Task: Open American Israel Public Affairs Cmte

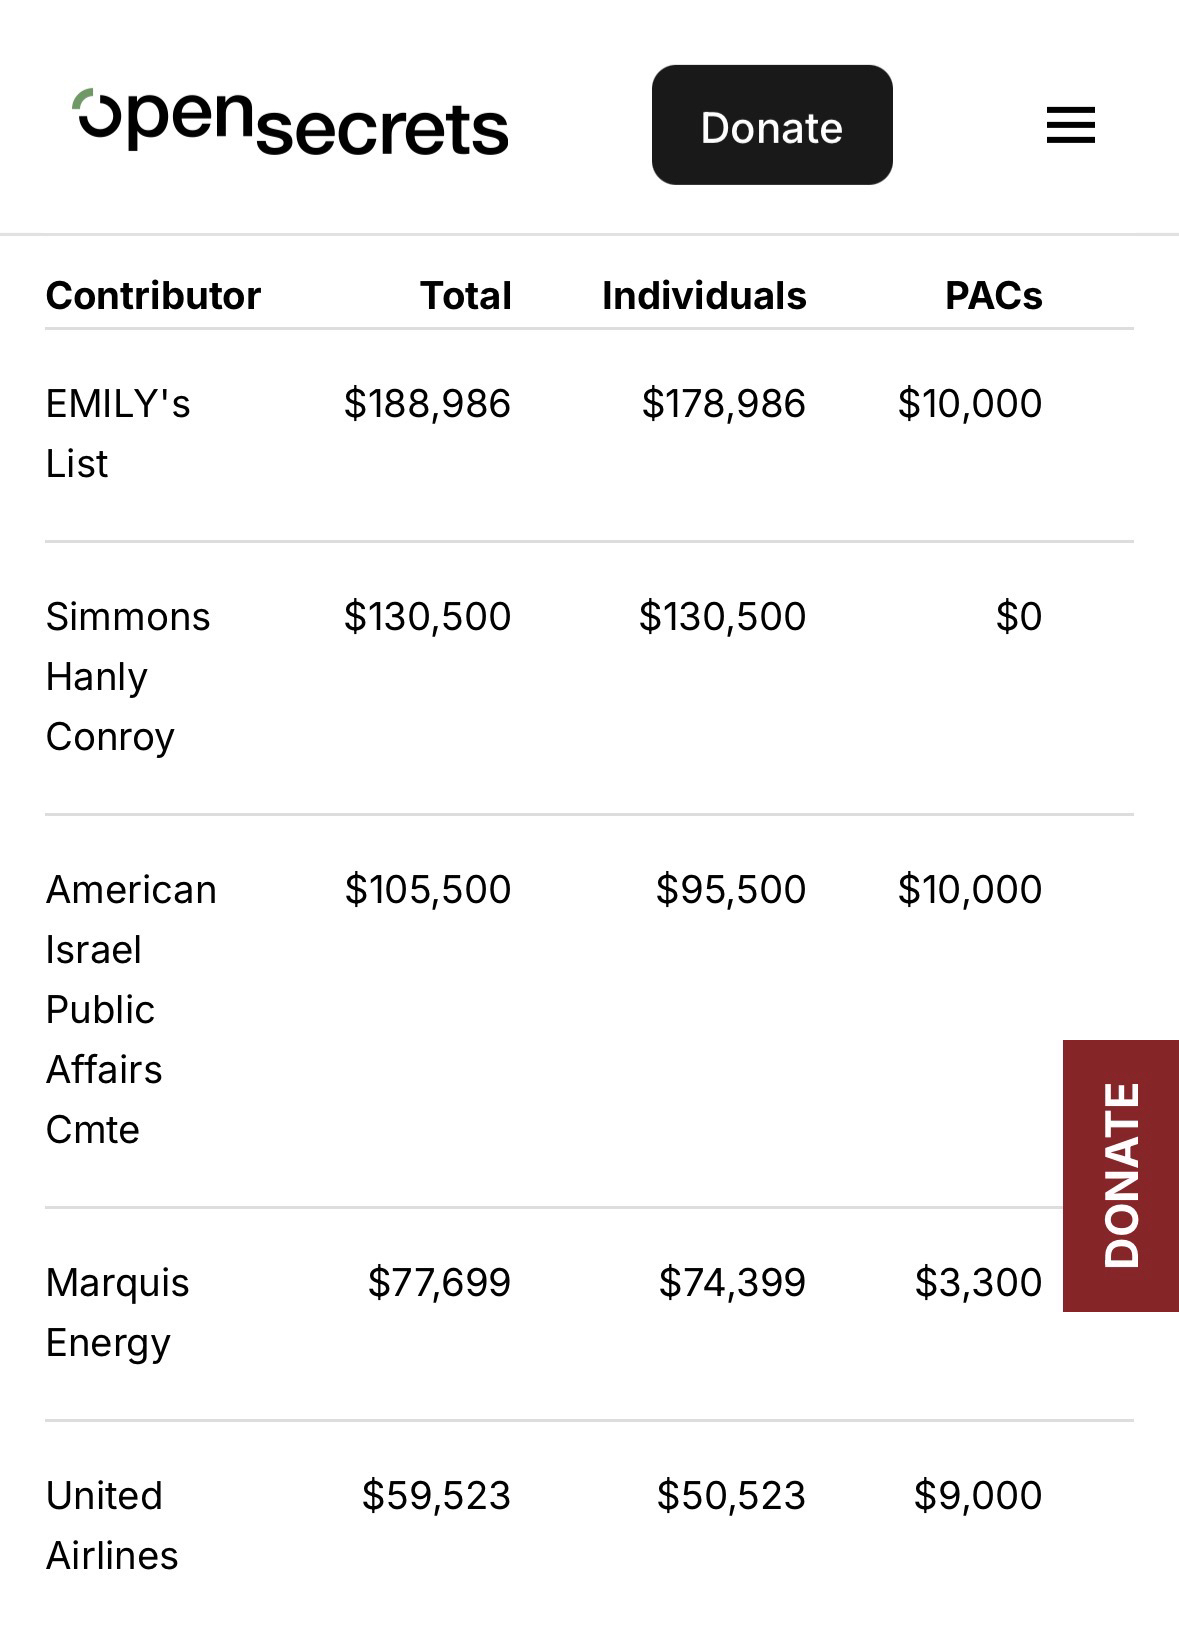Action: point(130,1009)
